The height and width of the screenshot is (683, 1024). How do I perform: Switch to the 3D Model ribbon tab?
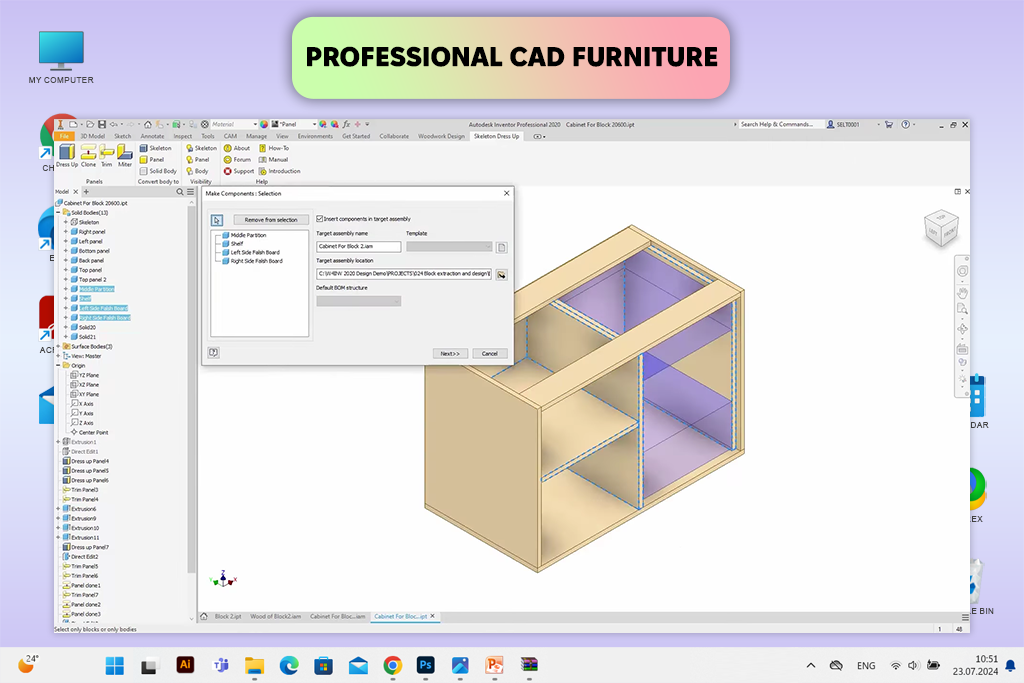[93, 136]
